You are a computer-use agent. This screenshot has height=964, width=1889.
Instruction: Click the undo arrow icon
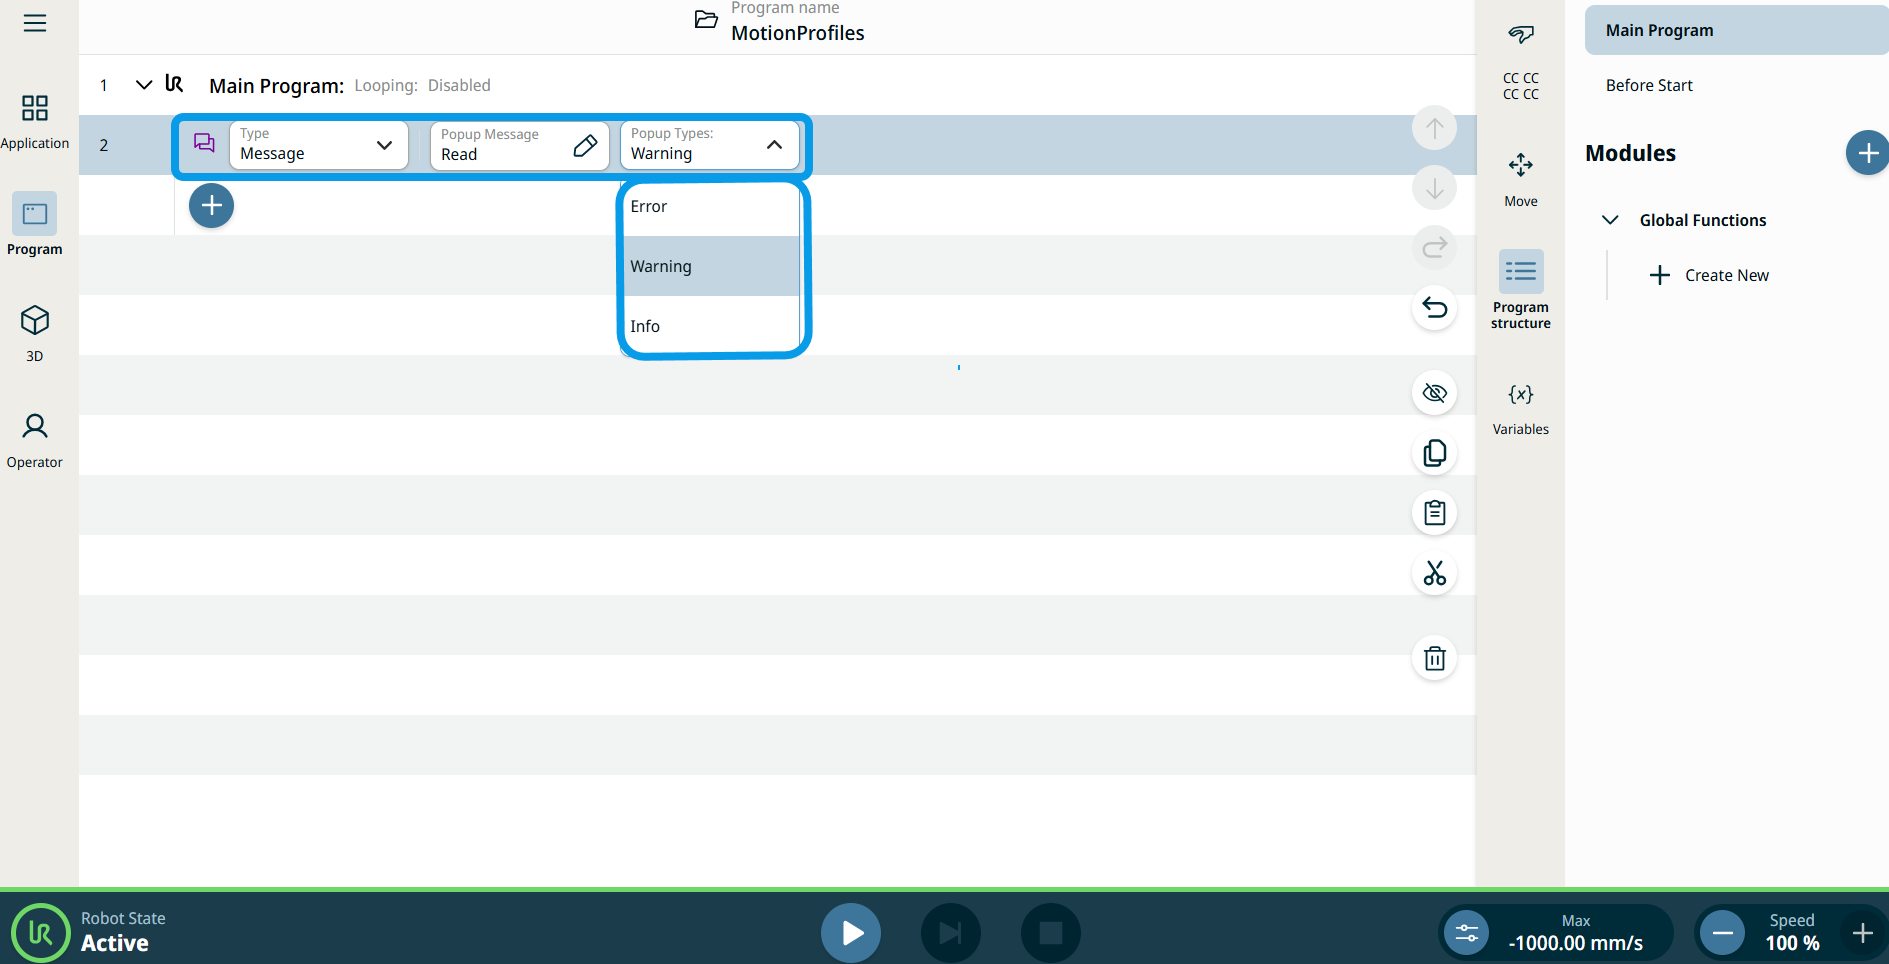click(x=1434, y=308)
